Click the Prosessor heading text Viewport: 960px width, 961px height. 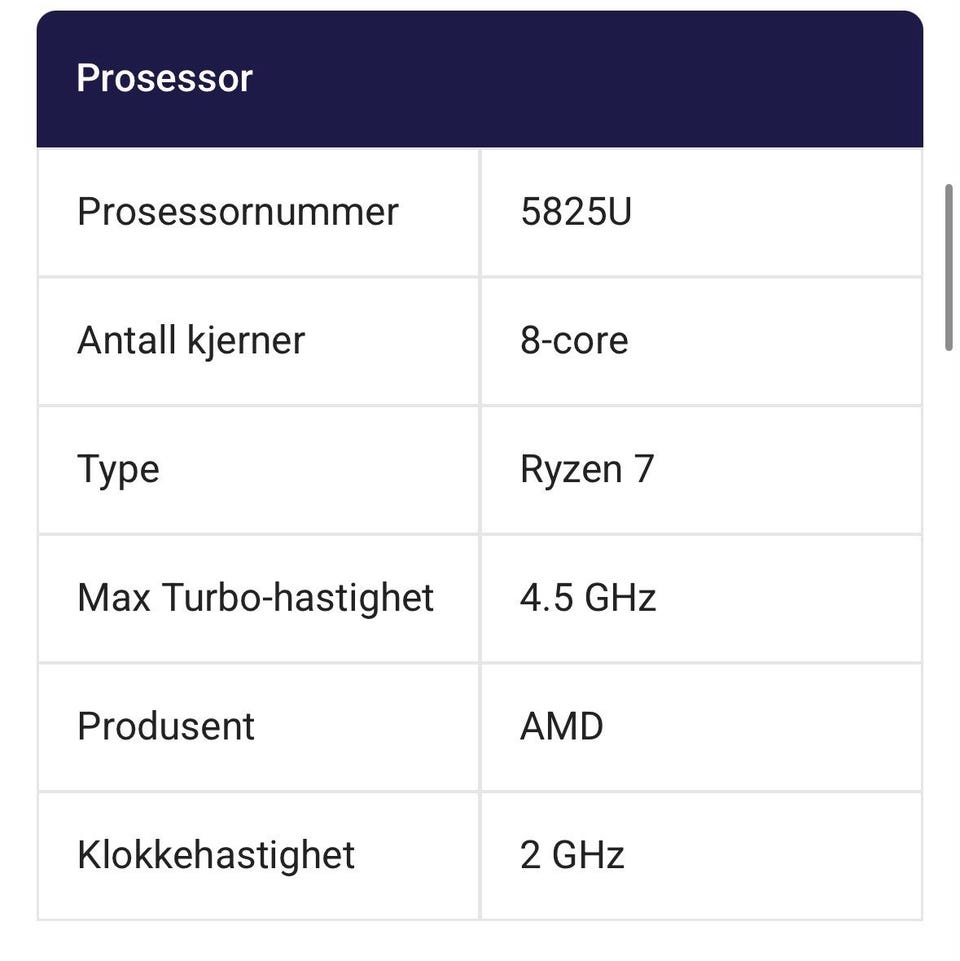[x=165, y=78]
